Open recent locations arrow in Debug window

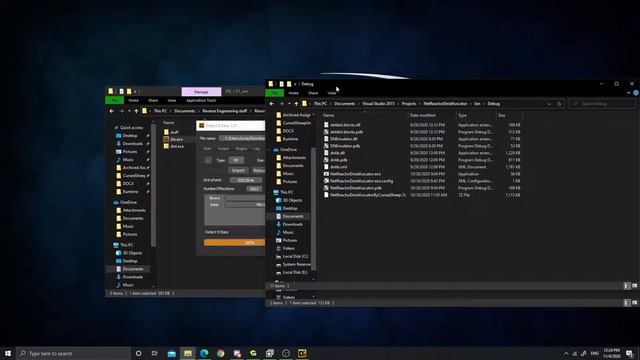[289, 104]
